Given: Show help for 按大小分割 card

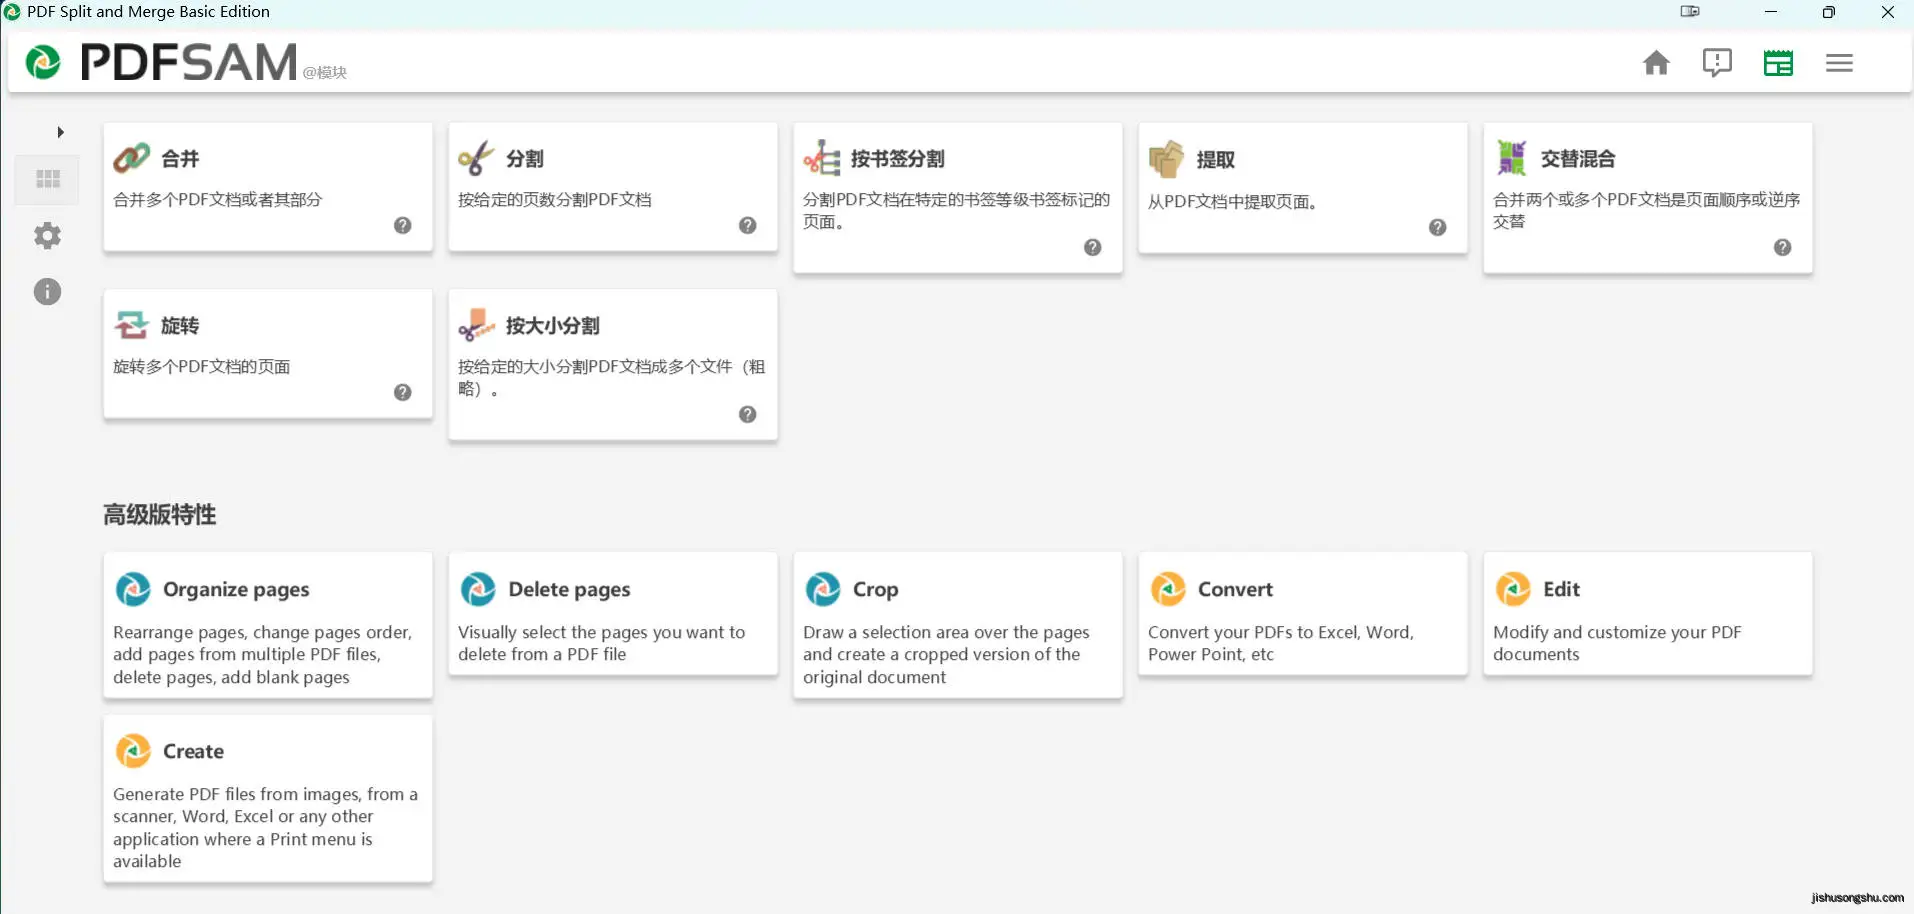Looking at the screenshot, I should (748, 414).
